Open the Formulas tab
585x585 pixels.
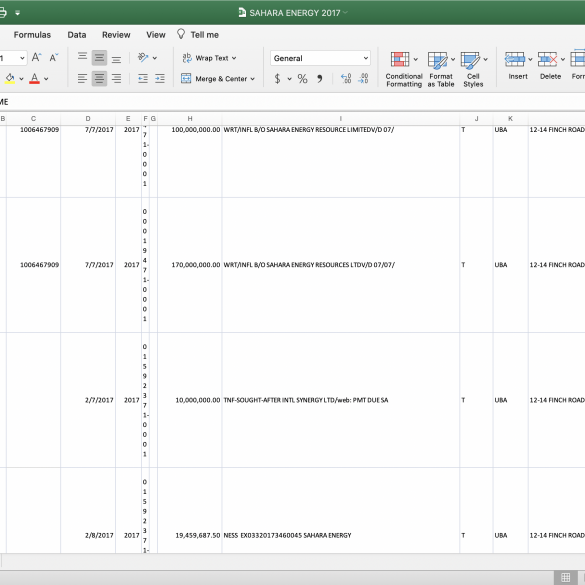32,35
